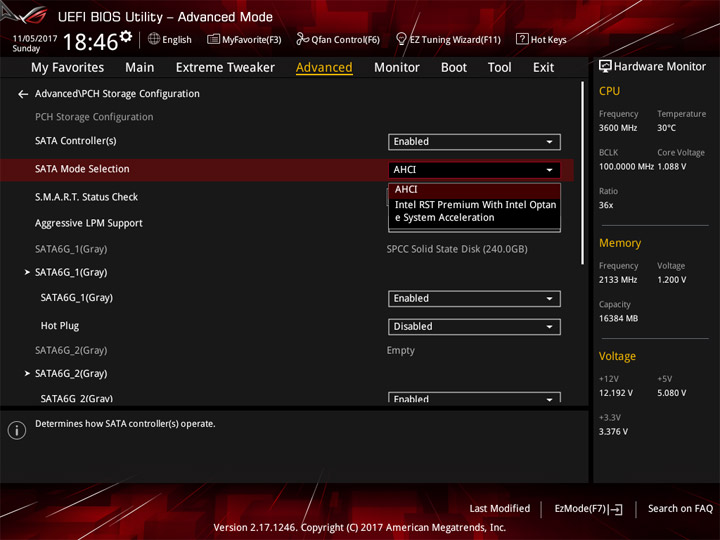
Task: Click the Hardware Monitor display icon
Action: (x=605, y=67)
